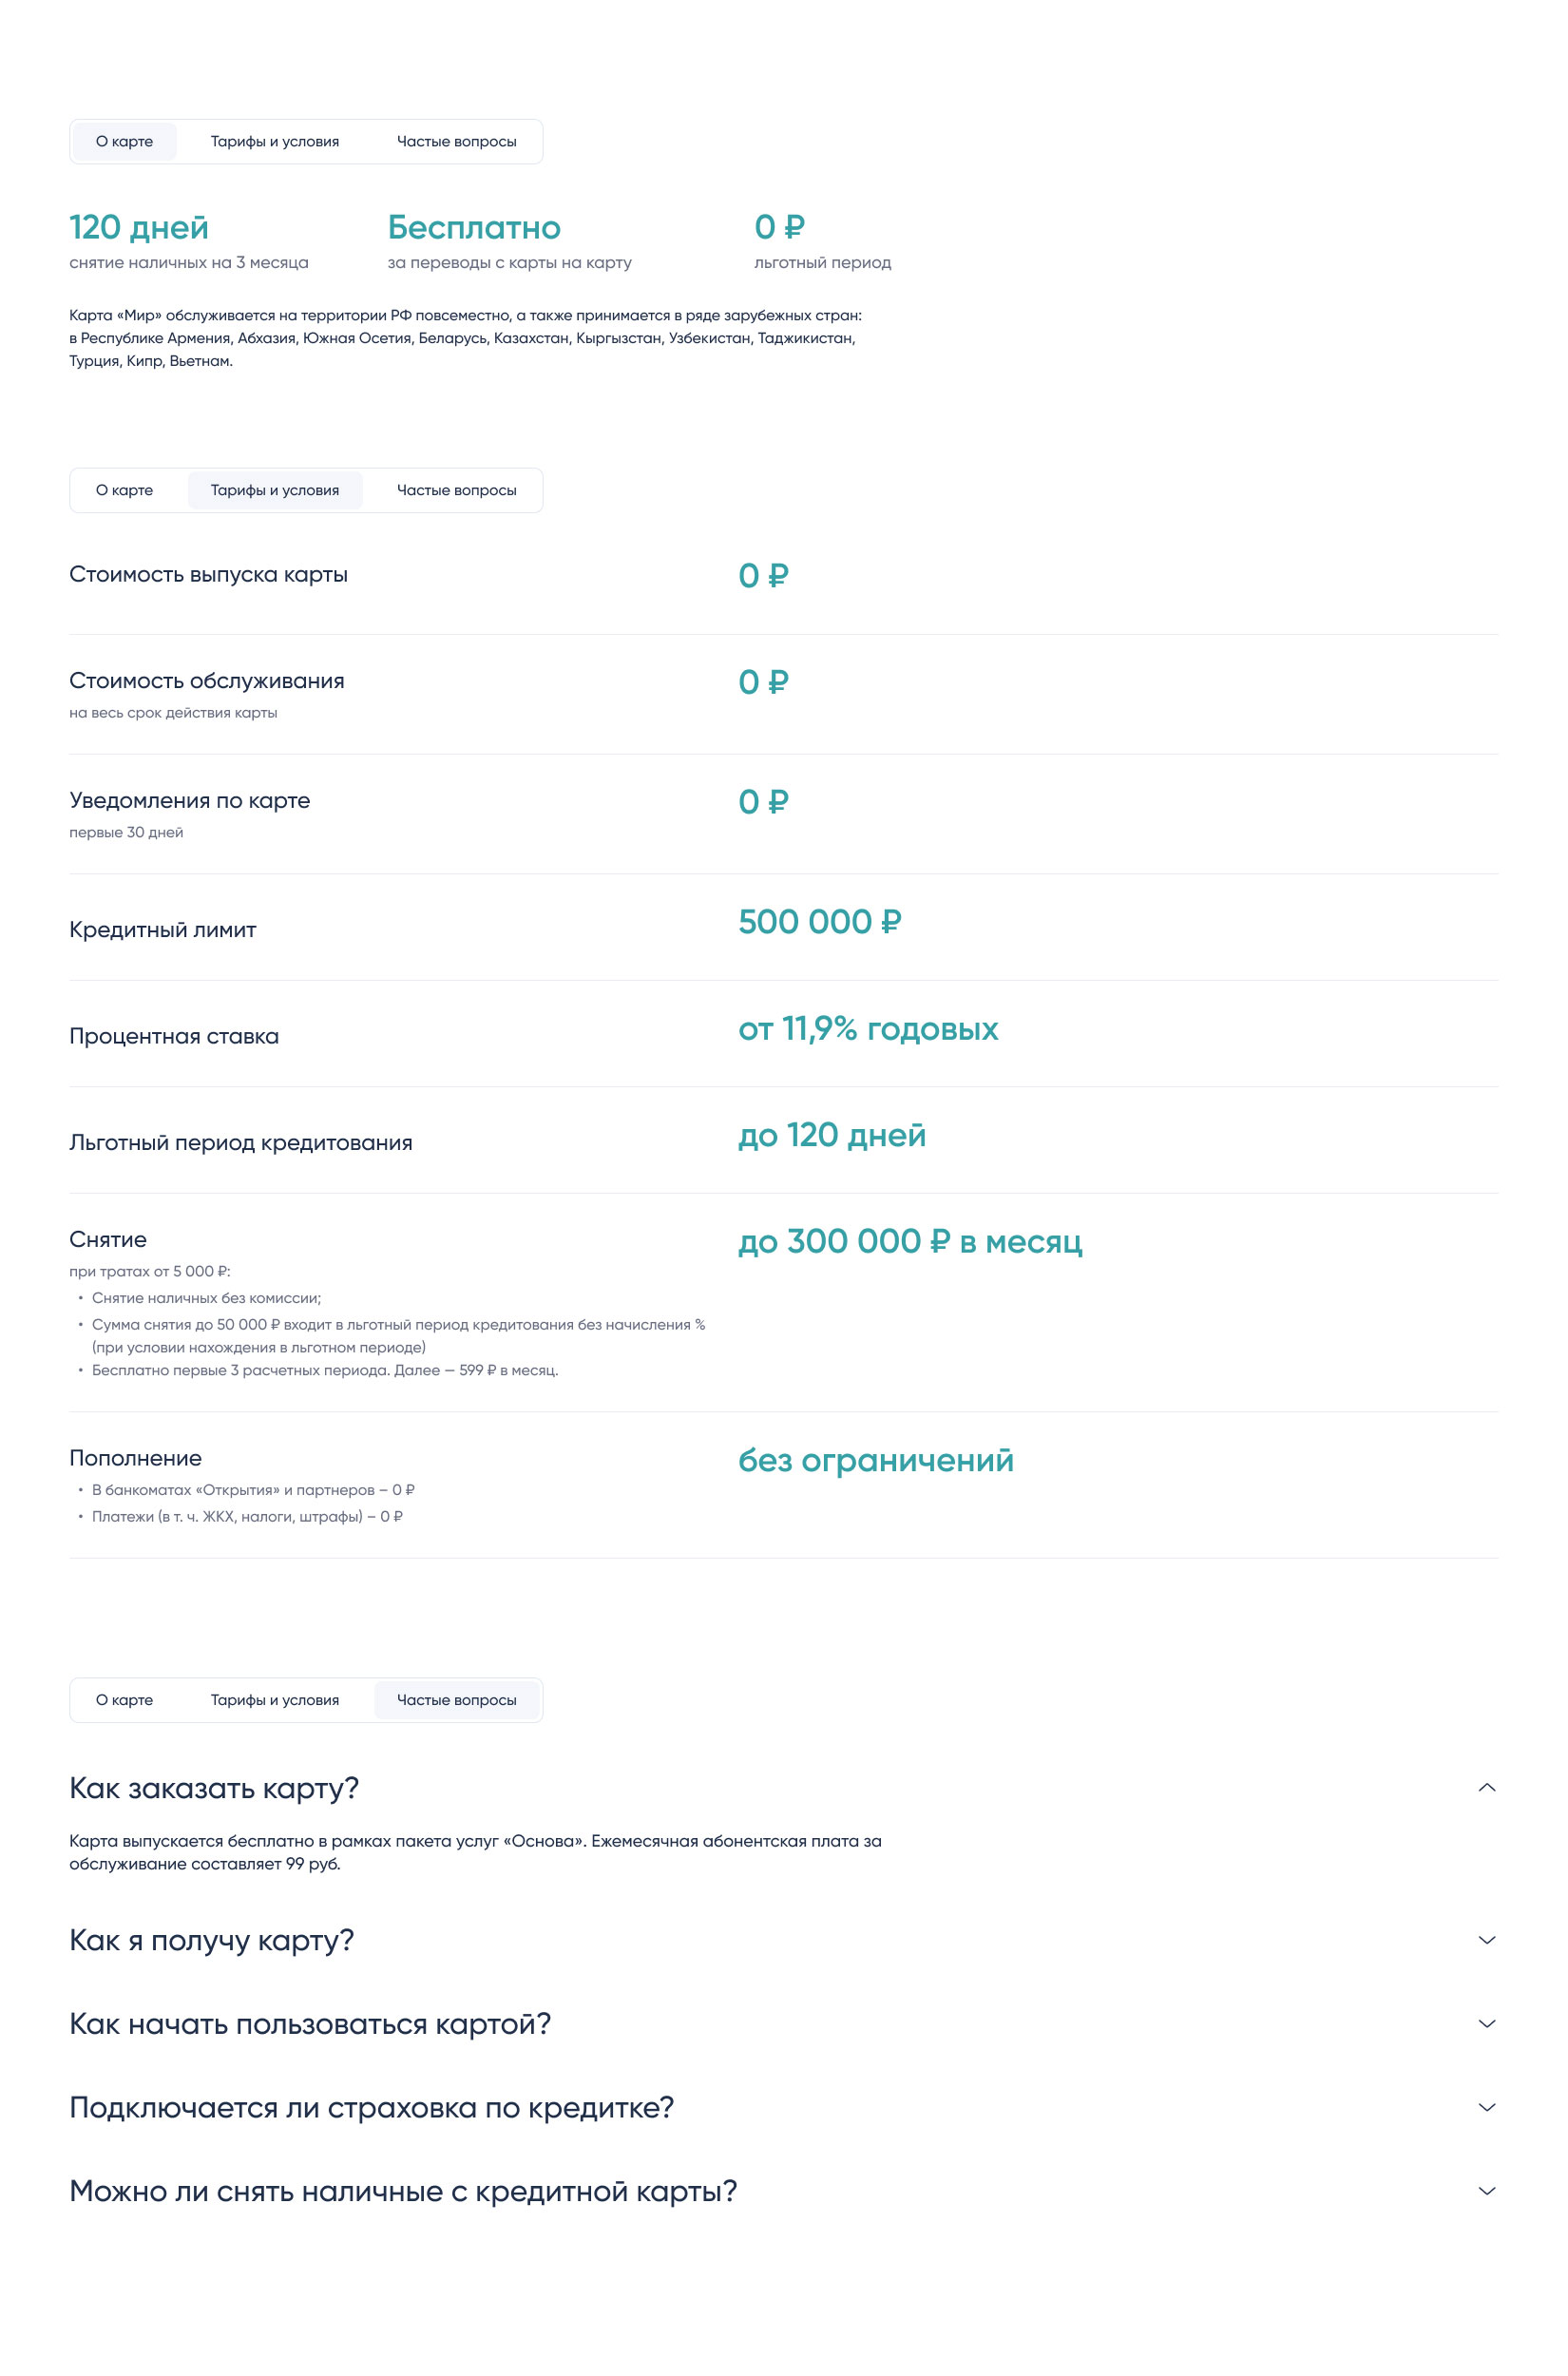Open 'Подключается ли страховка по кредитке?' answer
The image size is (1568, 2376).
click(371, 2108)
